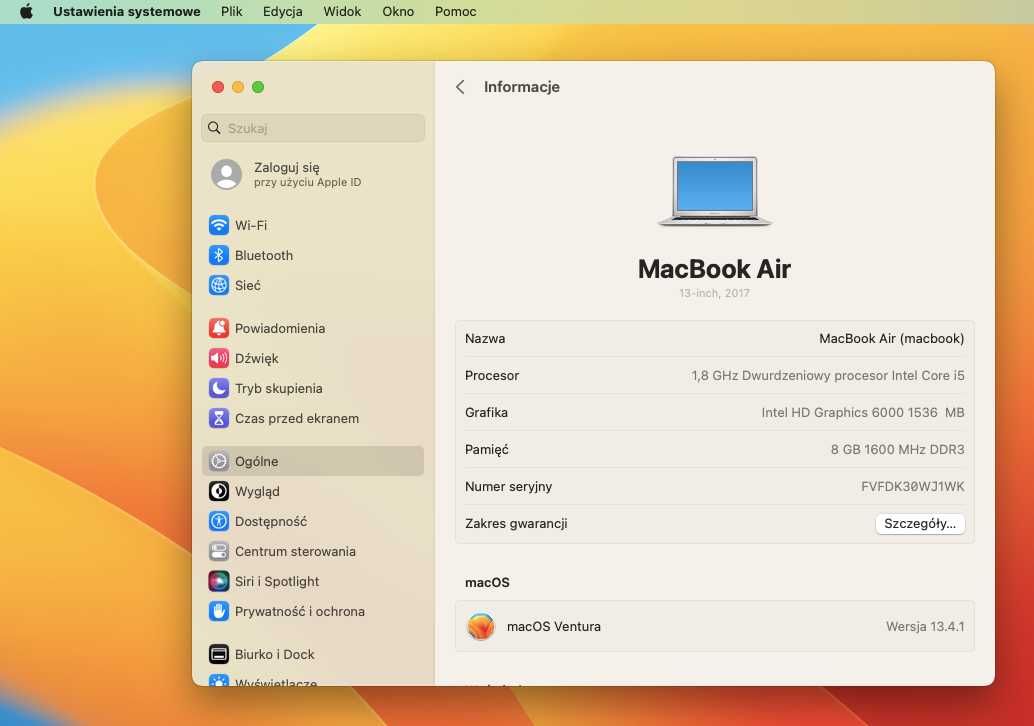Open Prywatność i ochrona hand icon
The image size is (1034, 726).
pyautogui.click(x=219, y=611)
